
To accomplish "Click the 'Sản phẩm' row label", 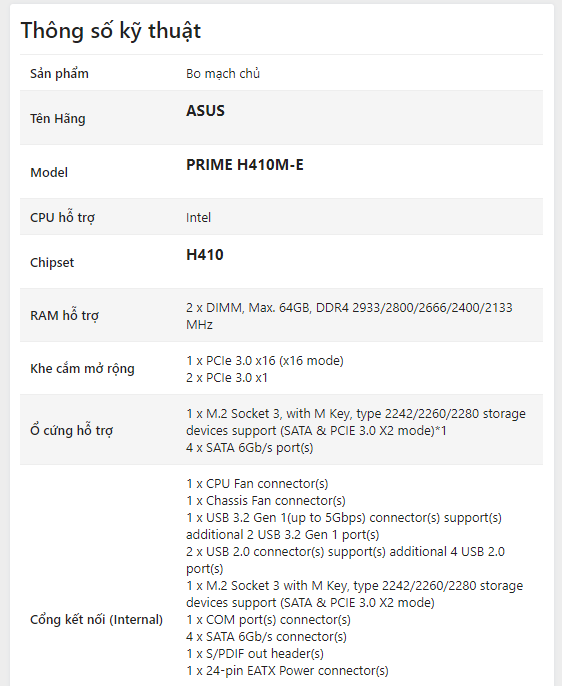I will tap(59, 74).
